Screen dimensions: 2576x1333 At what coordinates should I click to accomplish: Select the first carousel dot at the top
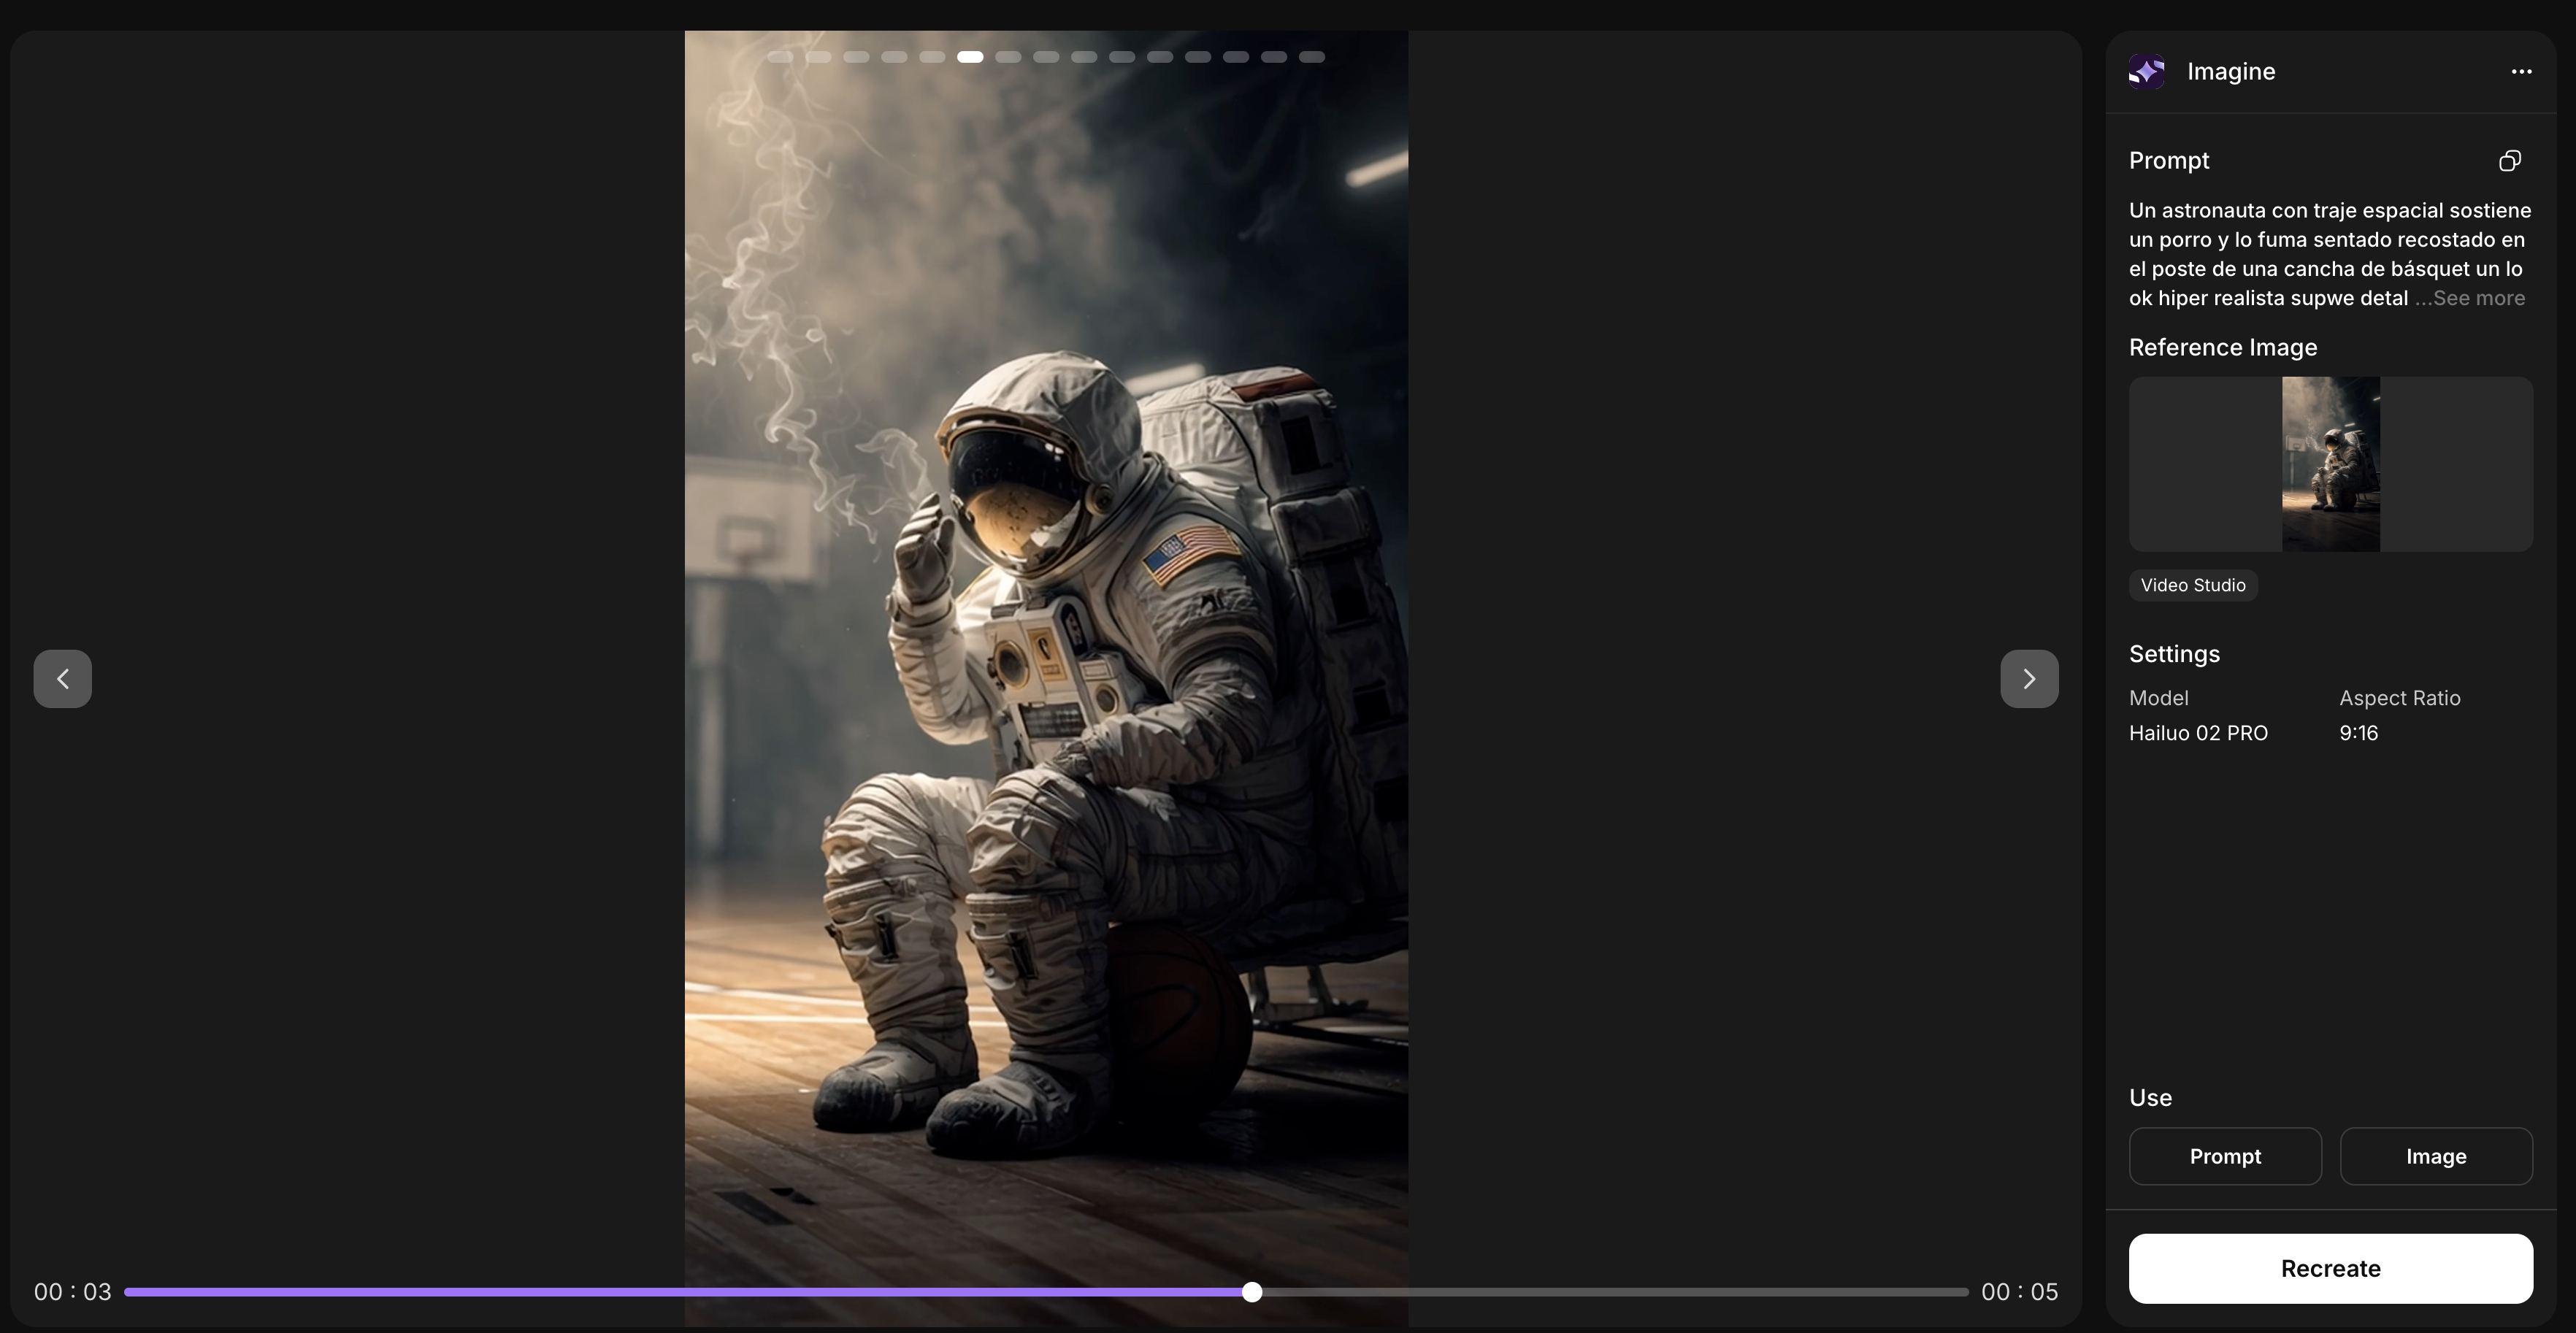781,57
